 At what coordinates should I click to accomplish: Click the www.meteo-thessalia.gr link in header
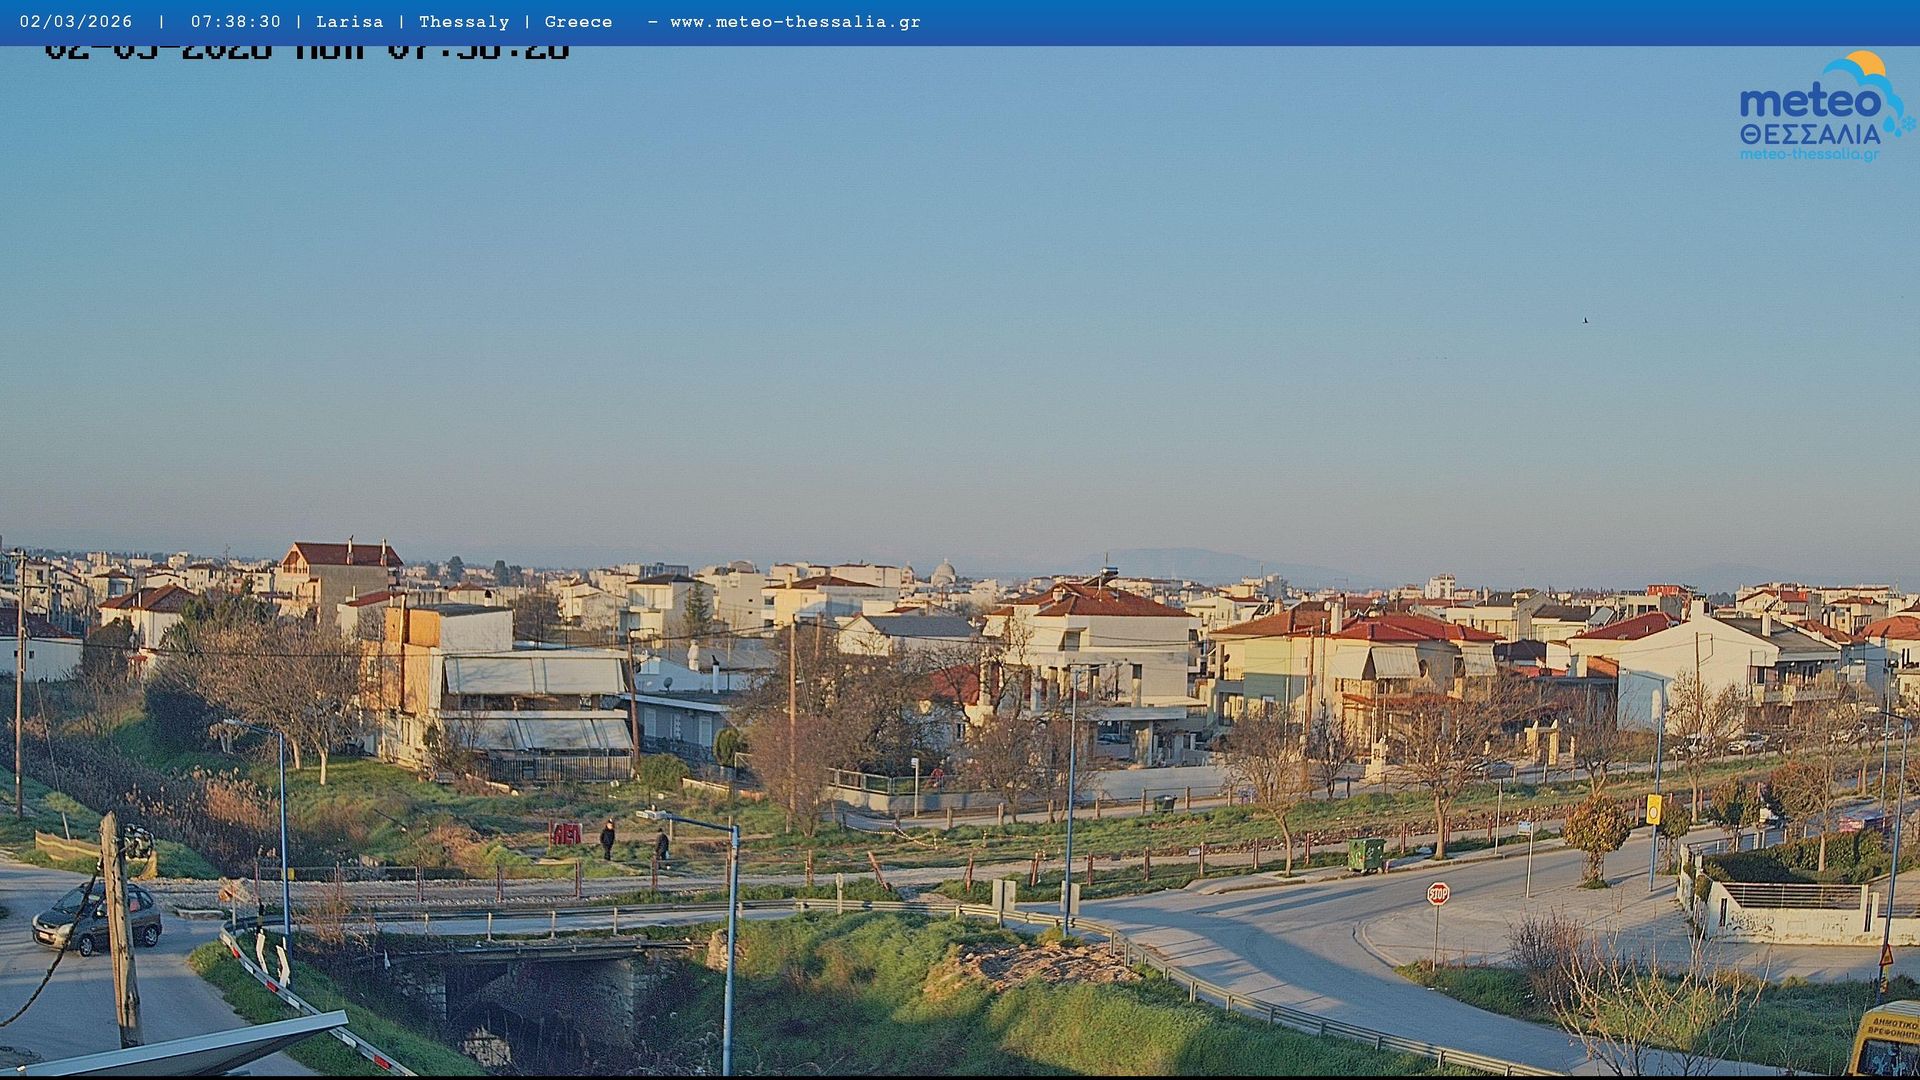[795, 22]
